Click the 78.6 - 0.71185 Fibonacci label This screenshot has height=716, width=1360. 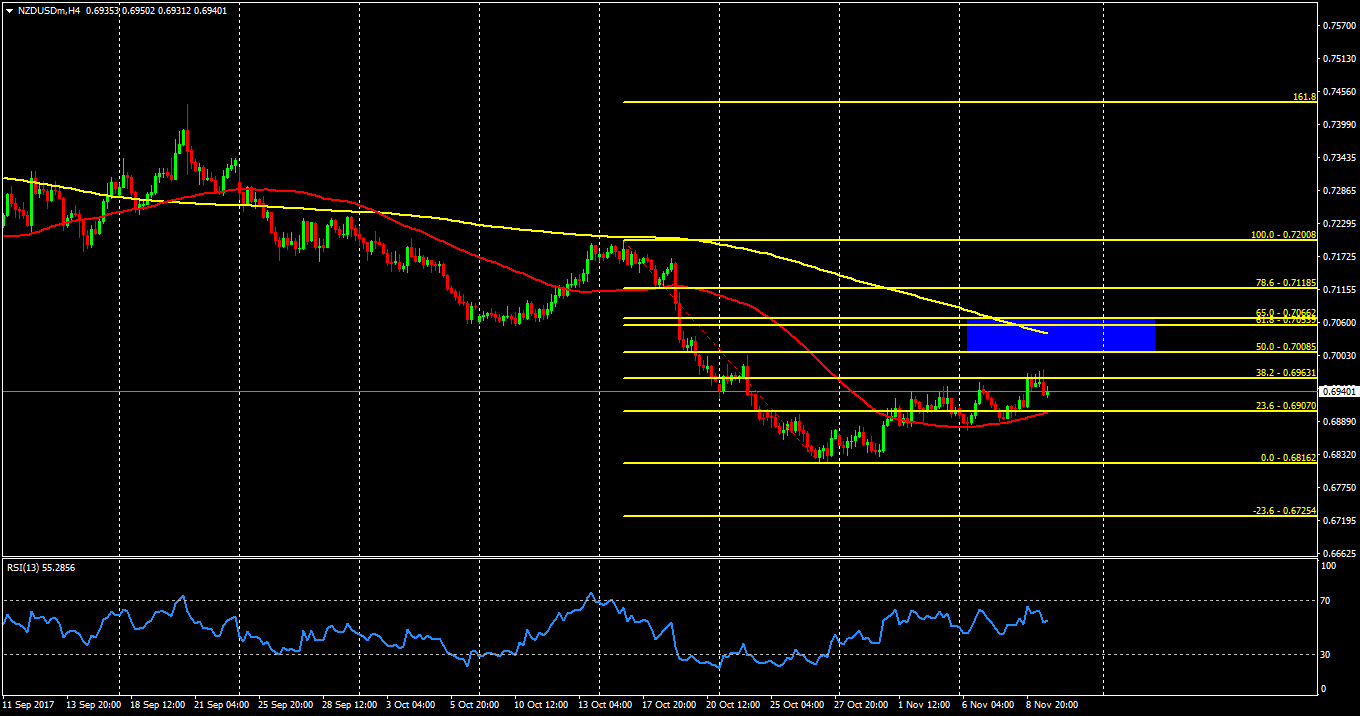pos(1285,282)
